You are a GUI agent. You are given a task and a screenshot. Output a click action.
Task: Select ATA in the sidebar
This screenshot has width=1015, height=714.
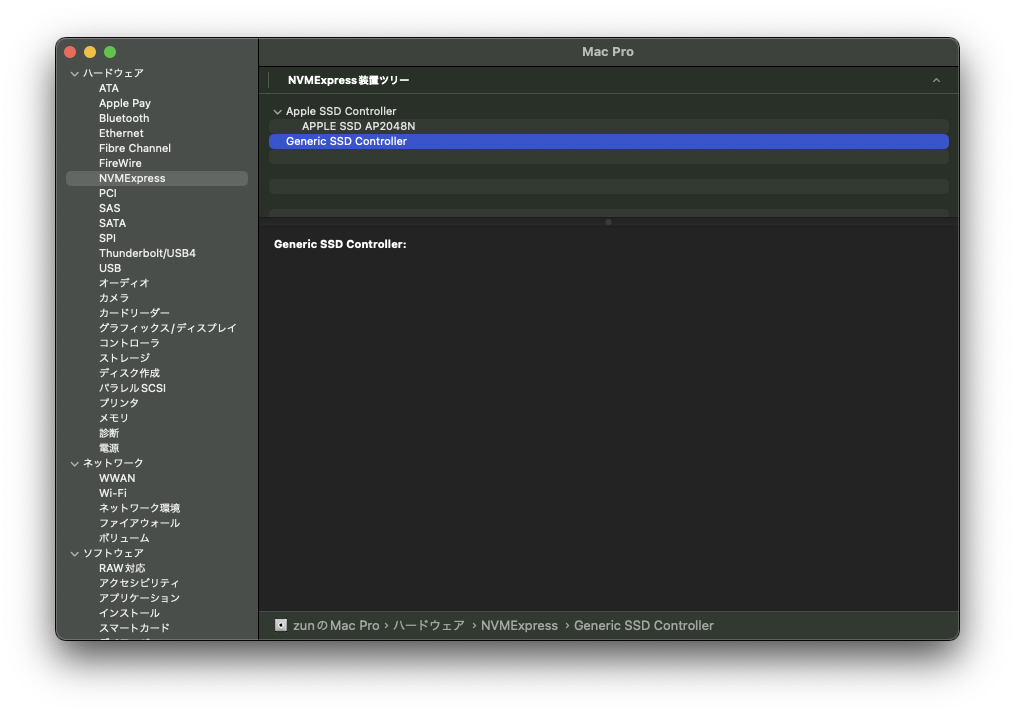(x=109, y=88)
